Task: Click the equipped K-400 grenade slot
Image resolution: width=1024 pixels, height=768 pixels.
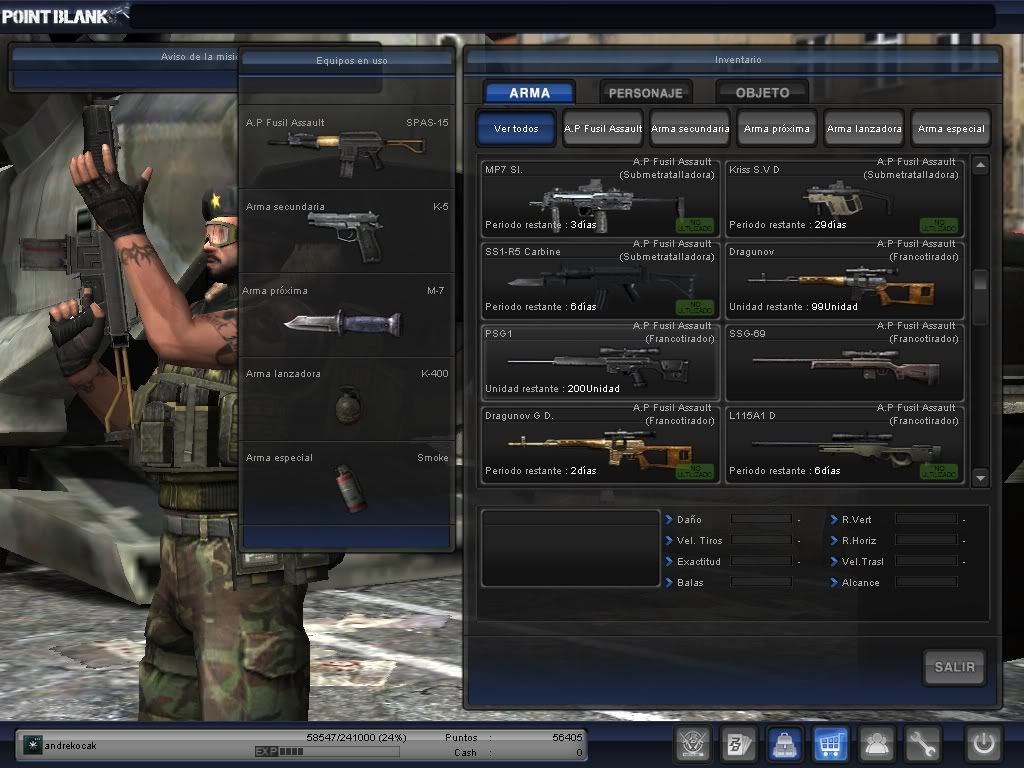Action: coord(347,399)
